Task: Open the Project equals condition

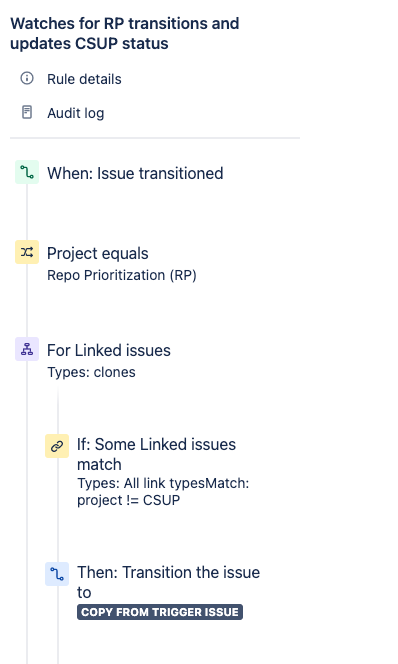Action: 97,253
